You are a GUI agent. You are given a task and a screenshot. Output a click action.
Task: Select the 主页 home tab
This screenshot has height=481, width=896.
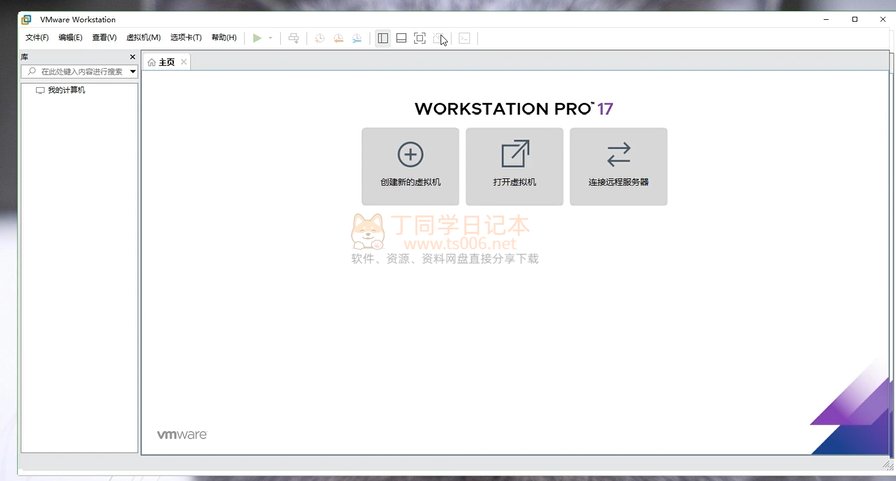point(166,62)
